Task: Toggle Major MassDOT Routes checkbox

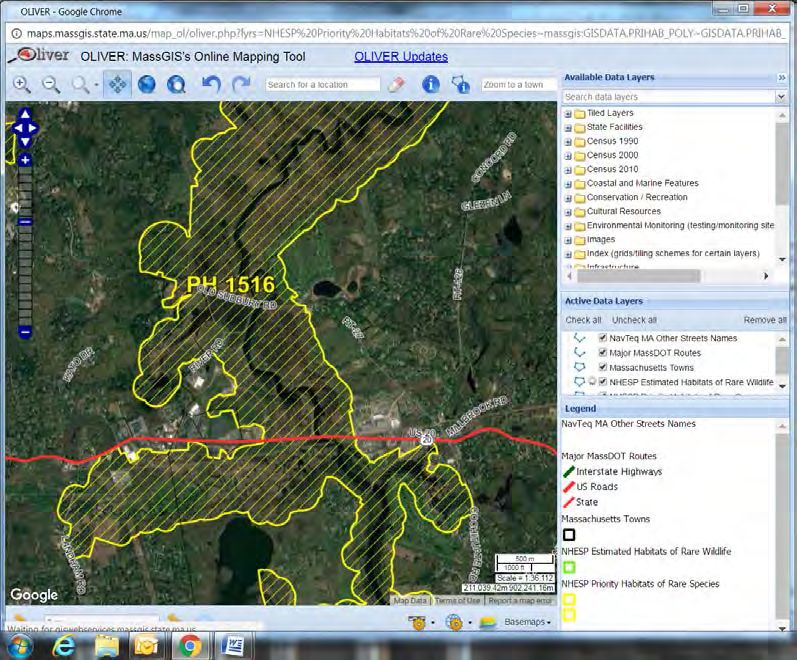Action: [603, 352]
